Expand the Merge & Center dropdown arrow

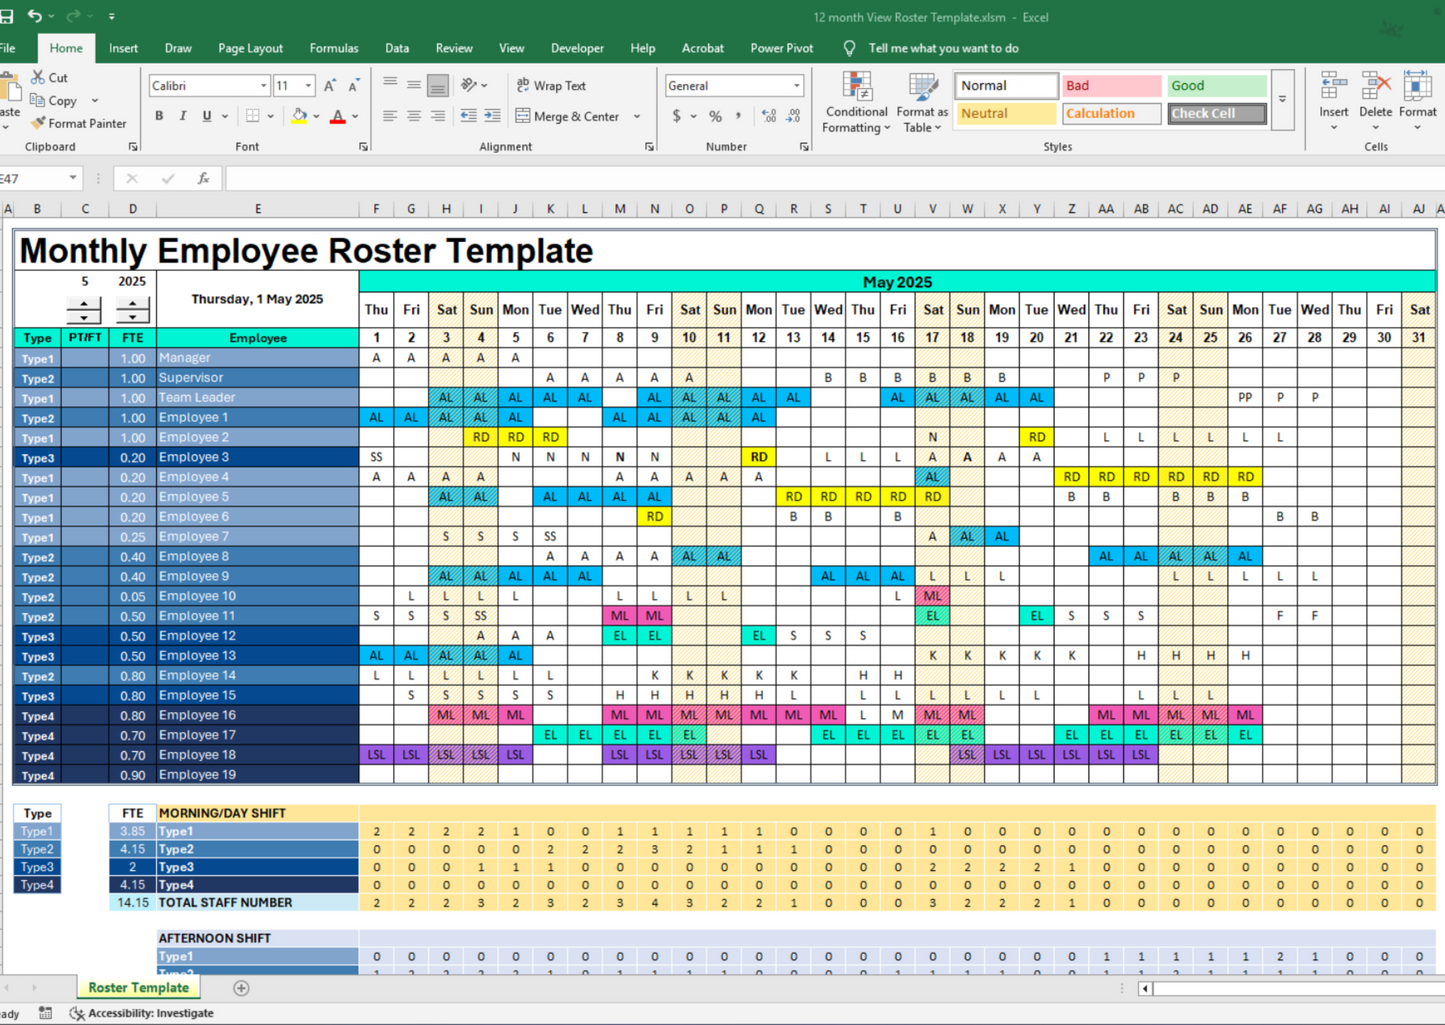pyautogui.click(x=637, y=117)
